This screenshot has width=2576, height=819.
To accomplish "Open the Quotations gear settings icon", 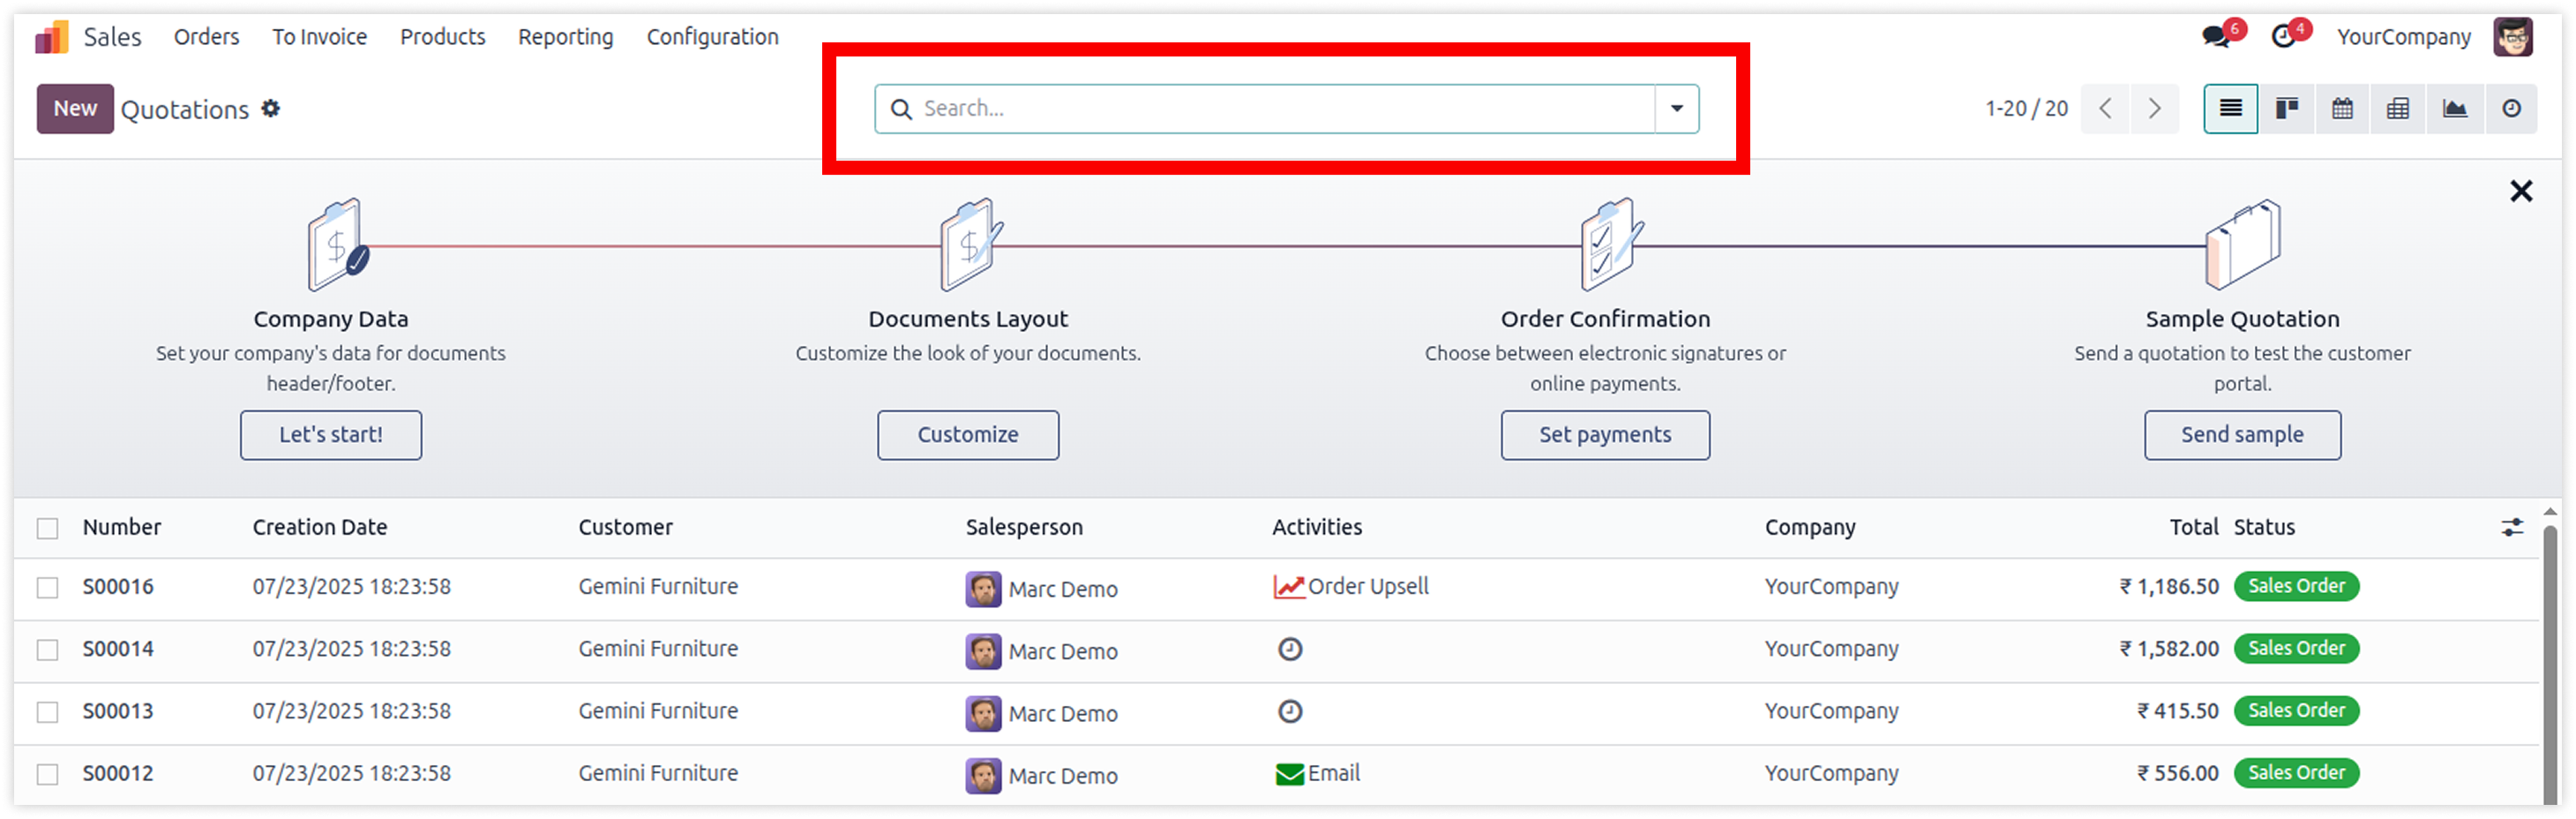I will coord(271,108).
